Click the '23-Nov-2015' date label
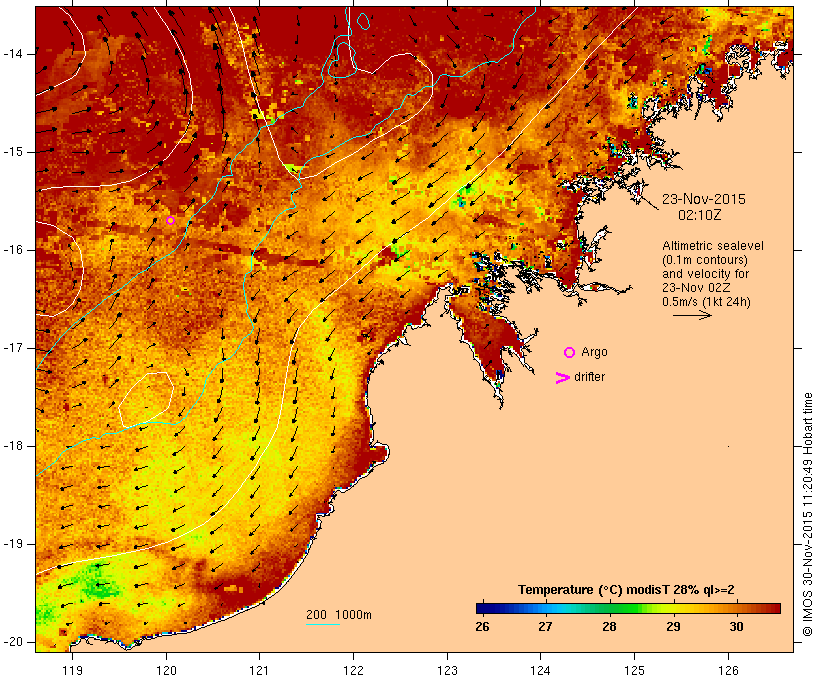820x680 pixels. pos(704,199)
